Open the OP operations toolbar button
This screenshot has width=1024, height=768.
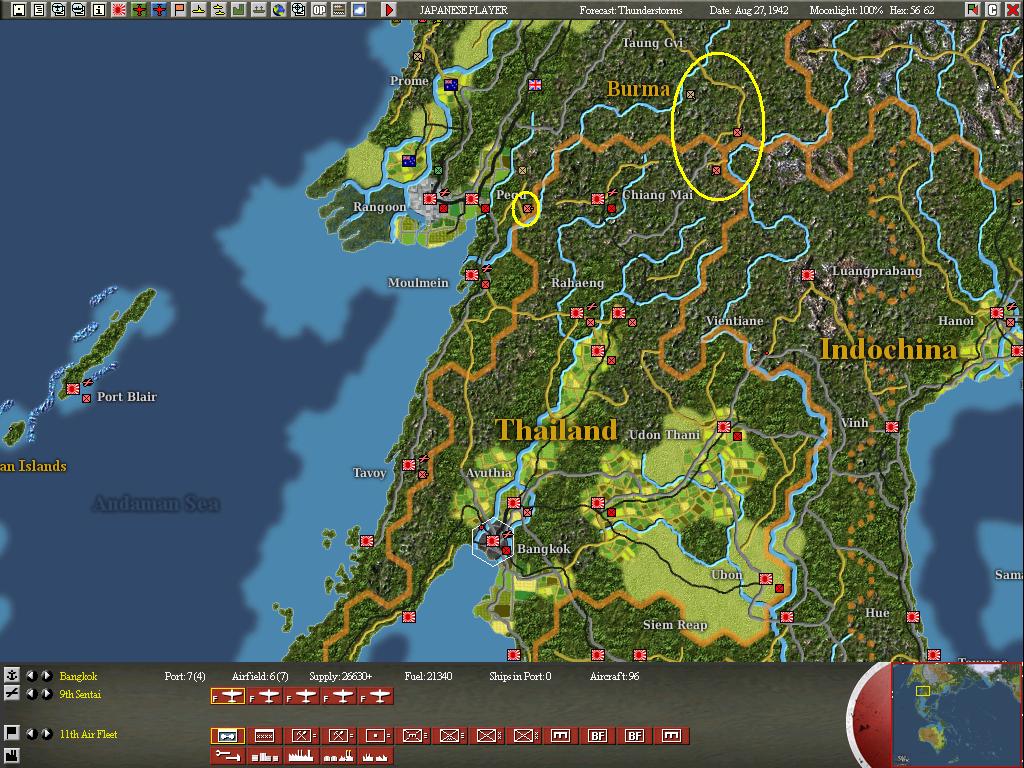click(319, 10)
